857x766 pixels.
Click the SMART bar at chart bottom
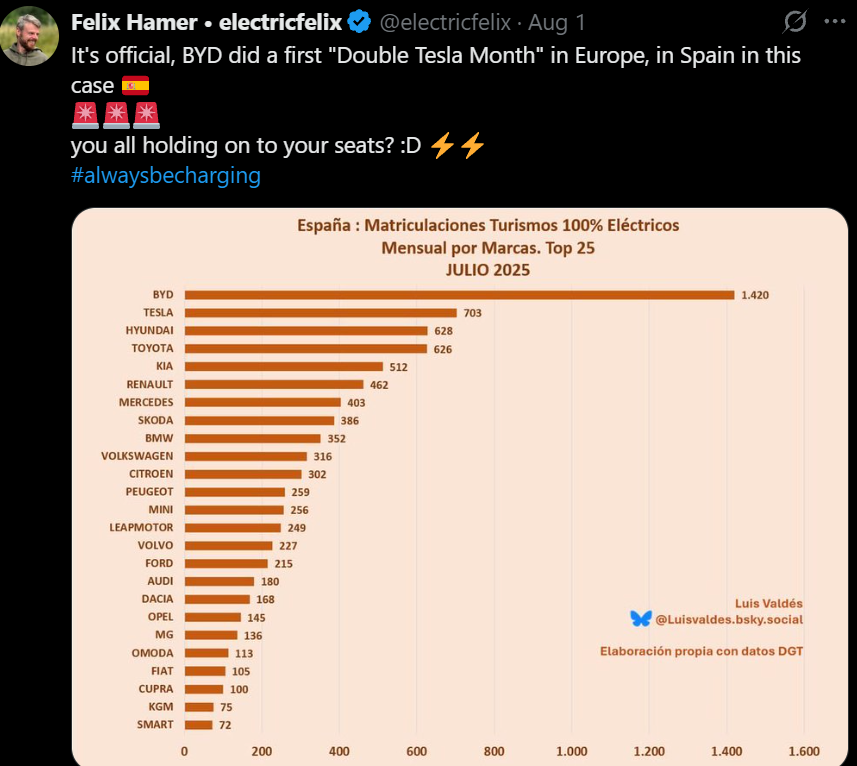tap(198, 724)
